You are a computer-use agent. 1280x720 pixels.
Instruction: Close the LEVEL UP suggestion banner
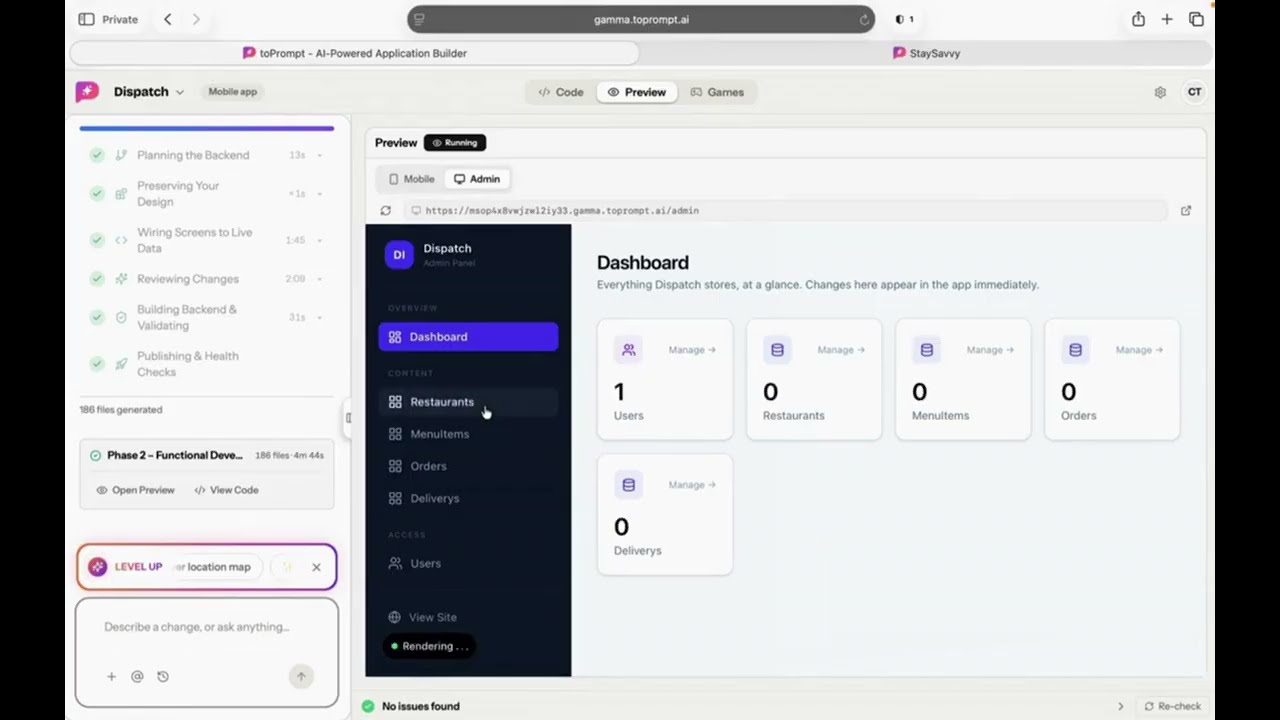tap(316, 567)
